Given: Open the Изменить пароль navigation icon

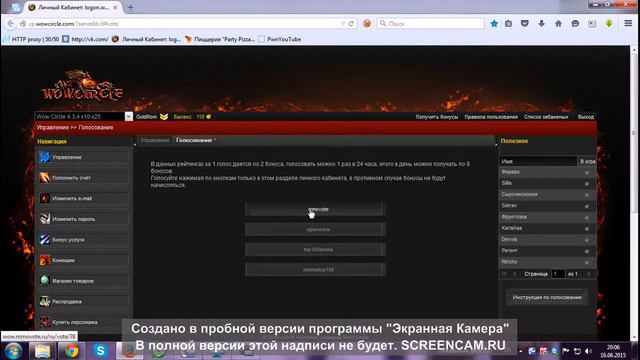Looking at the screenshot, I should (x=44, y=219).
